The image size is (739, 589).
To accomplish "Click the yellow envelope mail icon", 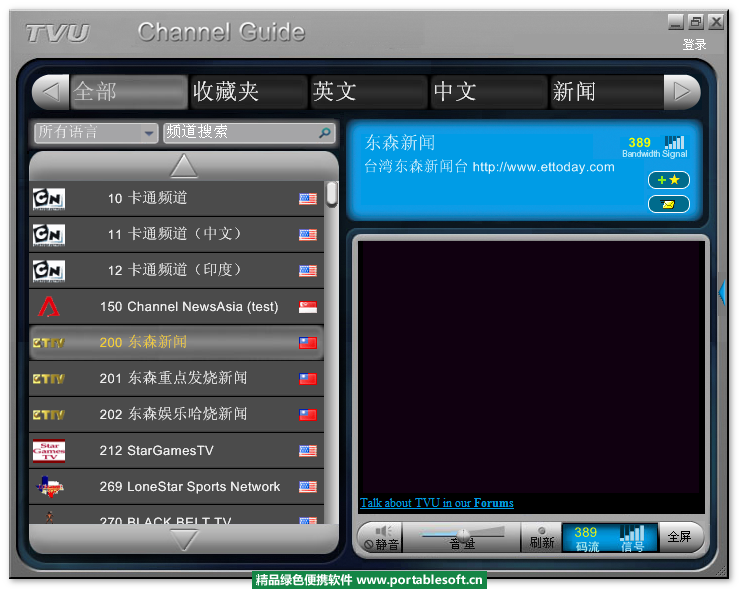I will pos(668,204).
